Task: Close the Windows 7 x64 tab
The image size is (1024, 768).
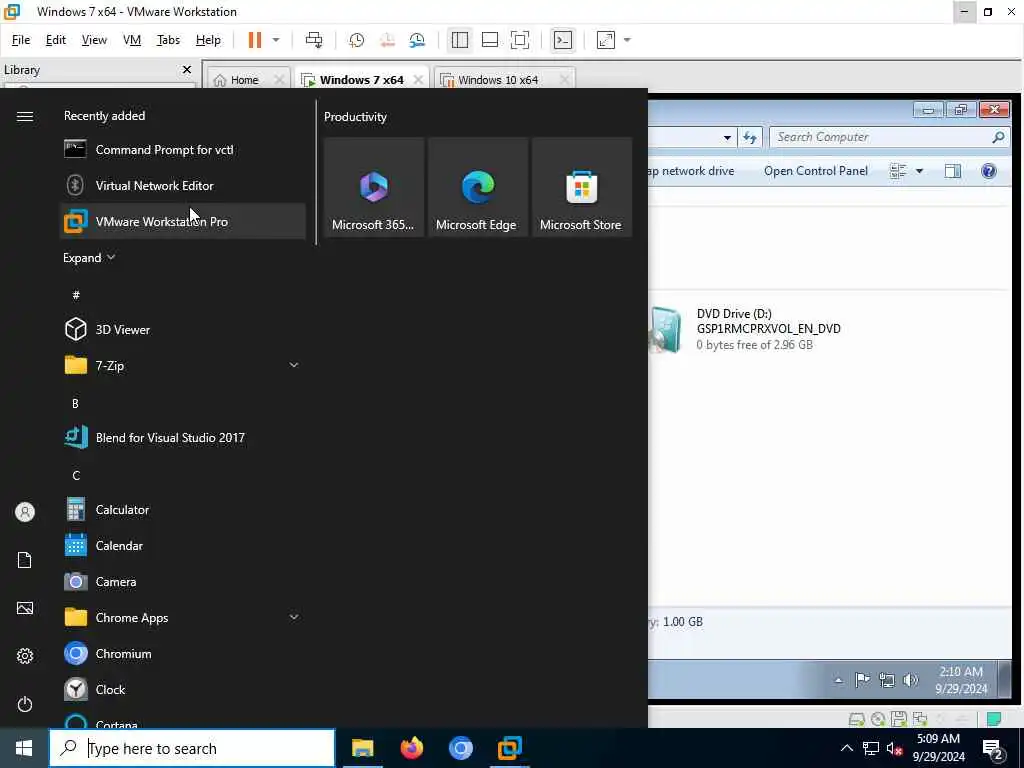Action: click(418, 80)
